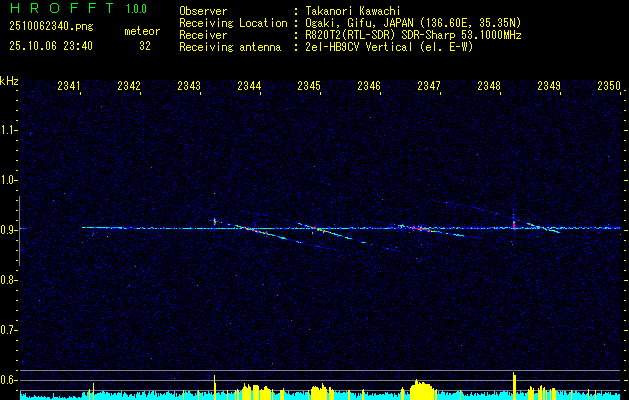Click the 2342 time axis marker

129,85
